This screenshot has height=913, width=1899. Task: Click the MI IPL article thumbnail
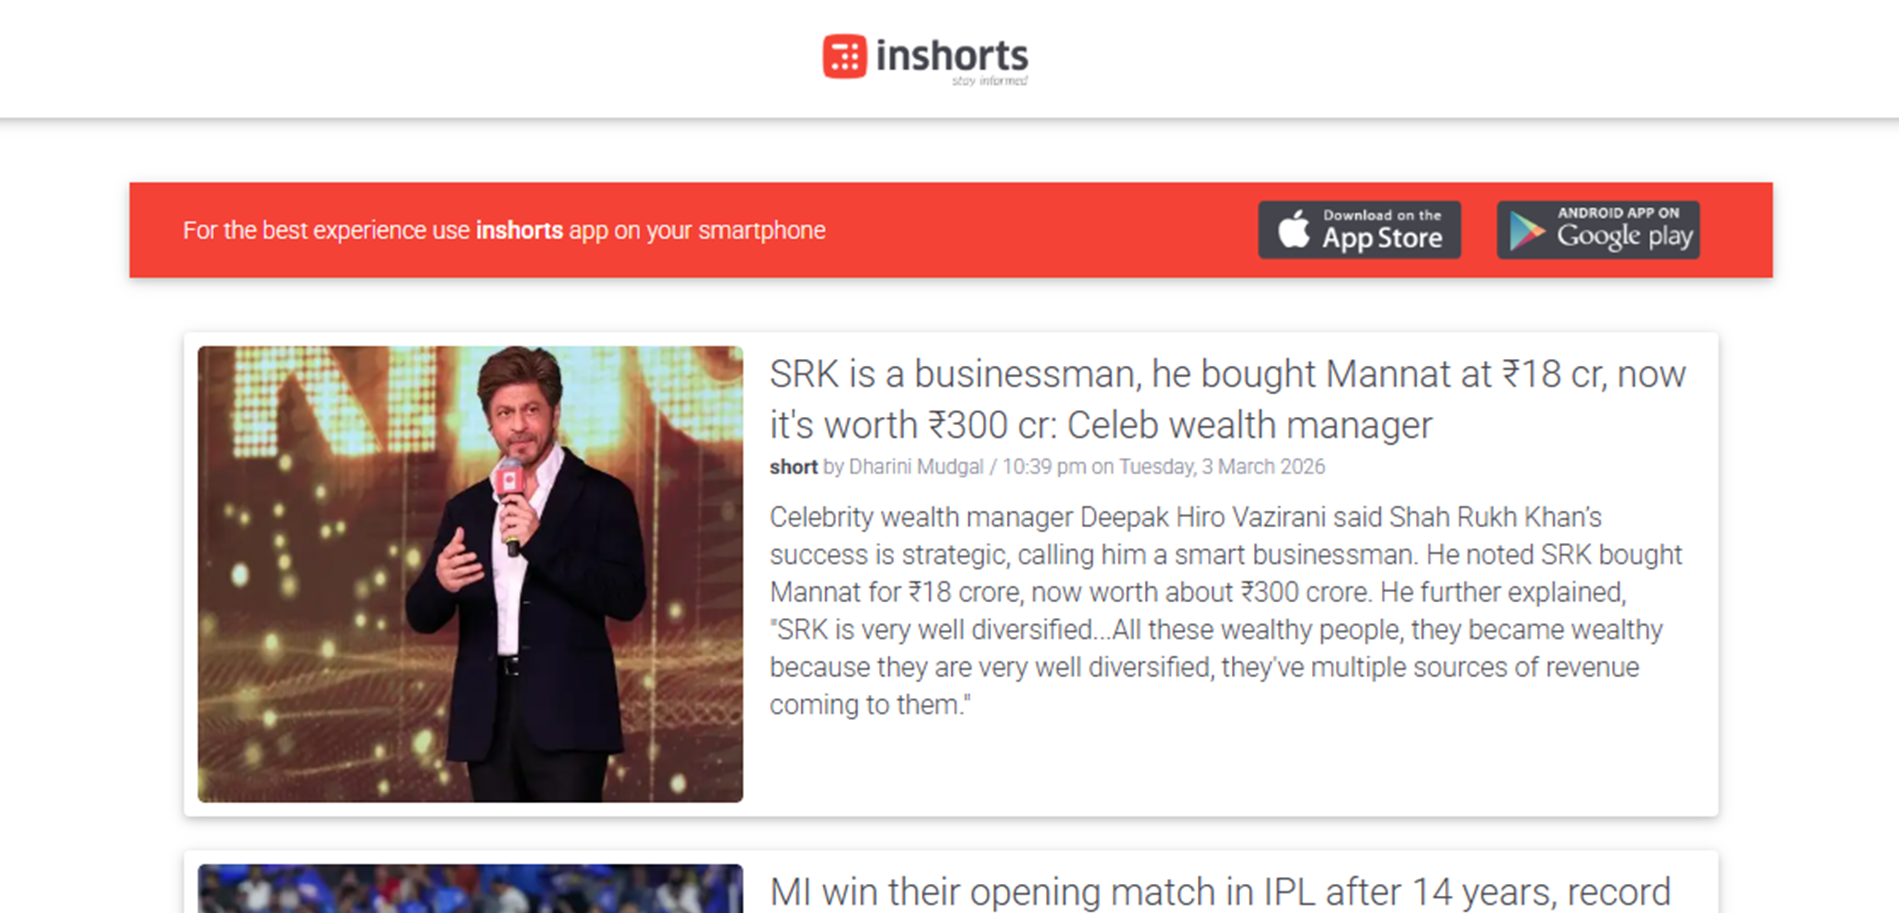point(470,888)
